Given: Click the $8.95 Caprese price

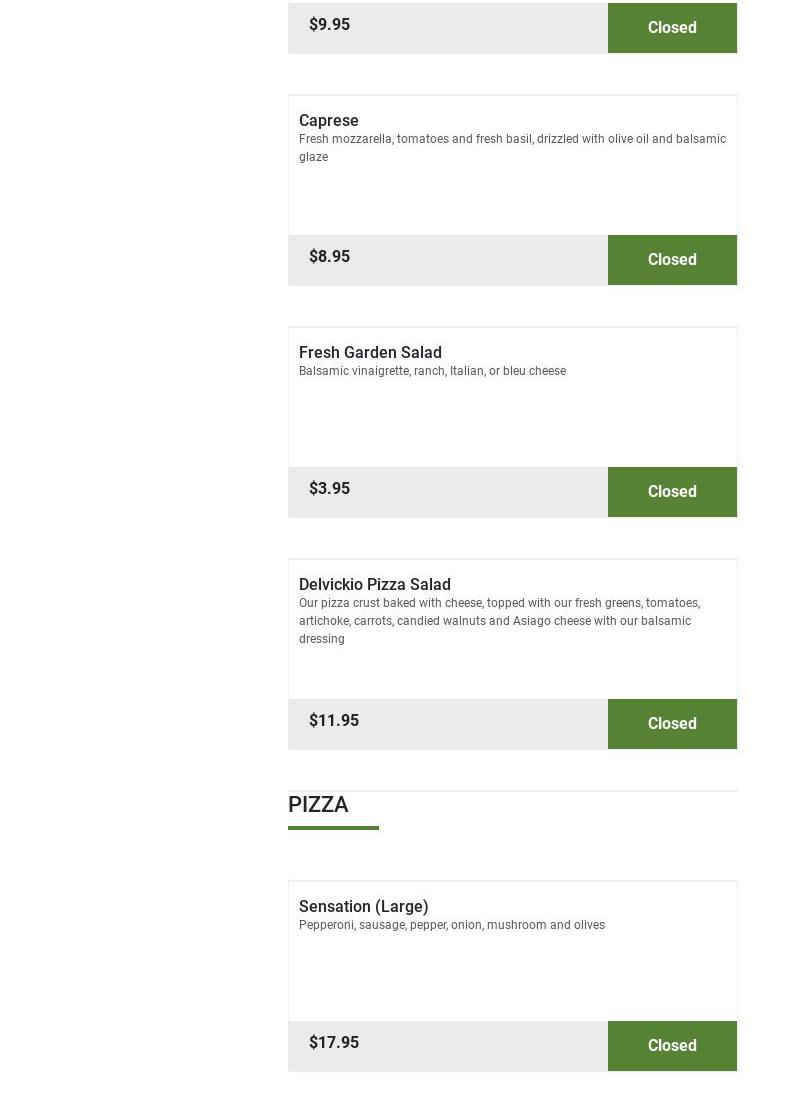Looking at the screenshot, I should 329,256.
